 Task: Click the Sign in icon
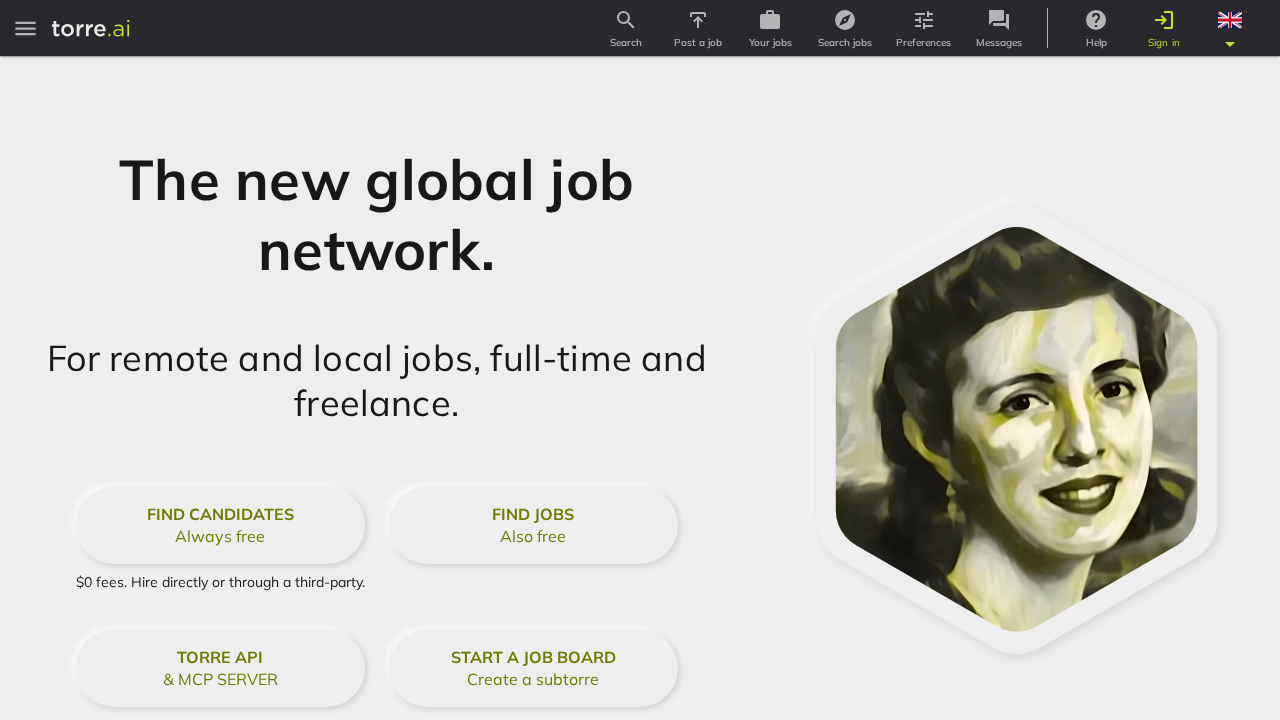1164,20
